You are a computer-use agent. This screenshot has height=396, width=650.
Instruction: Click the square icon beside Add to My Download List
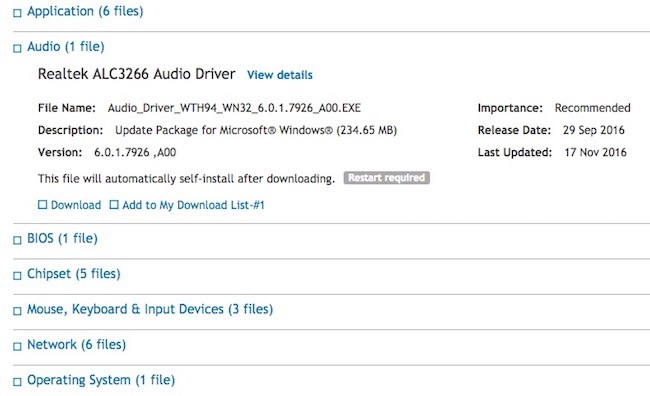click(114, 204)
